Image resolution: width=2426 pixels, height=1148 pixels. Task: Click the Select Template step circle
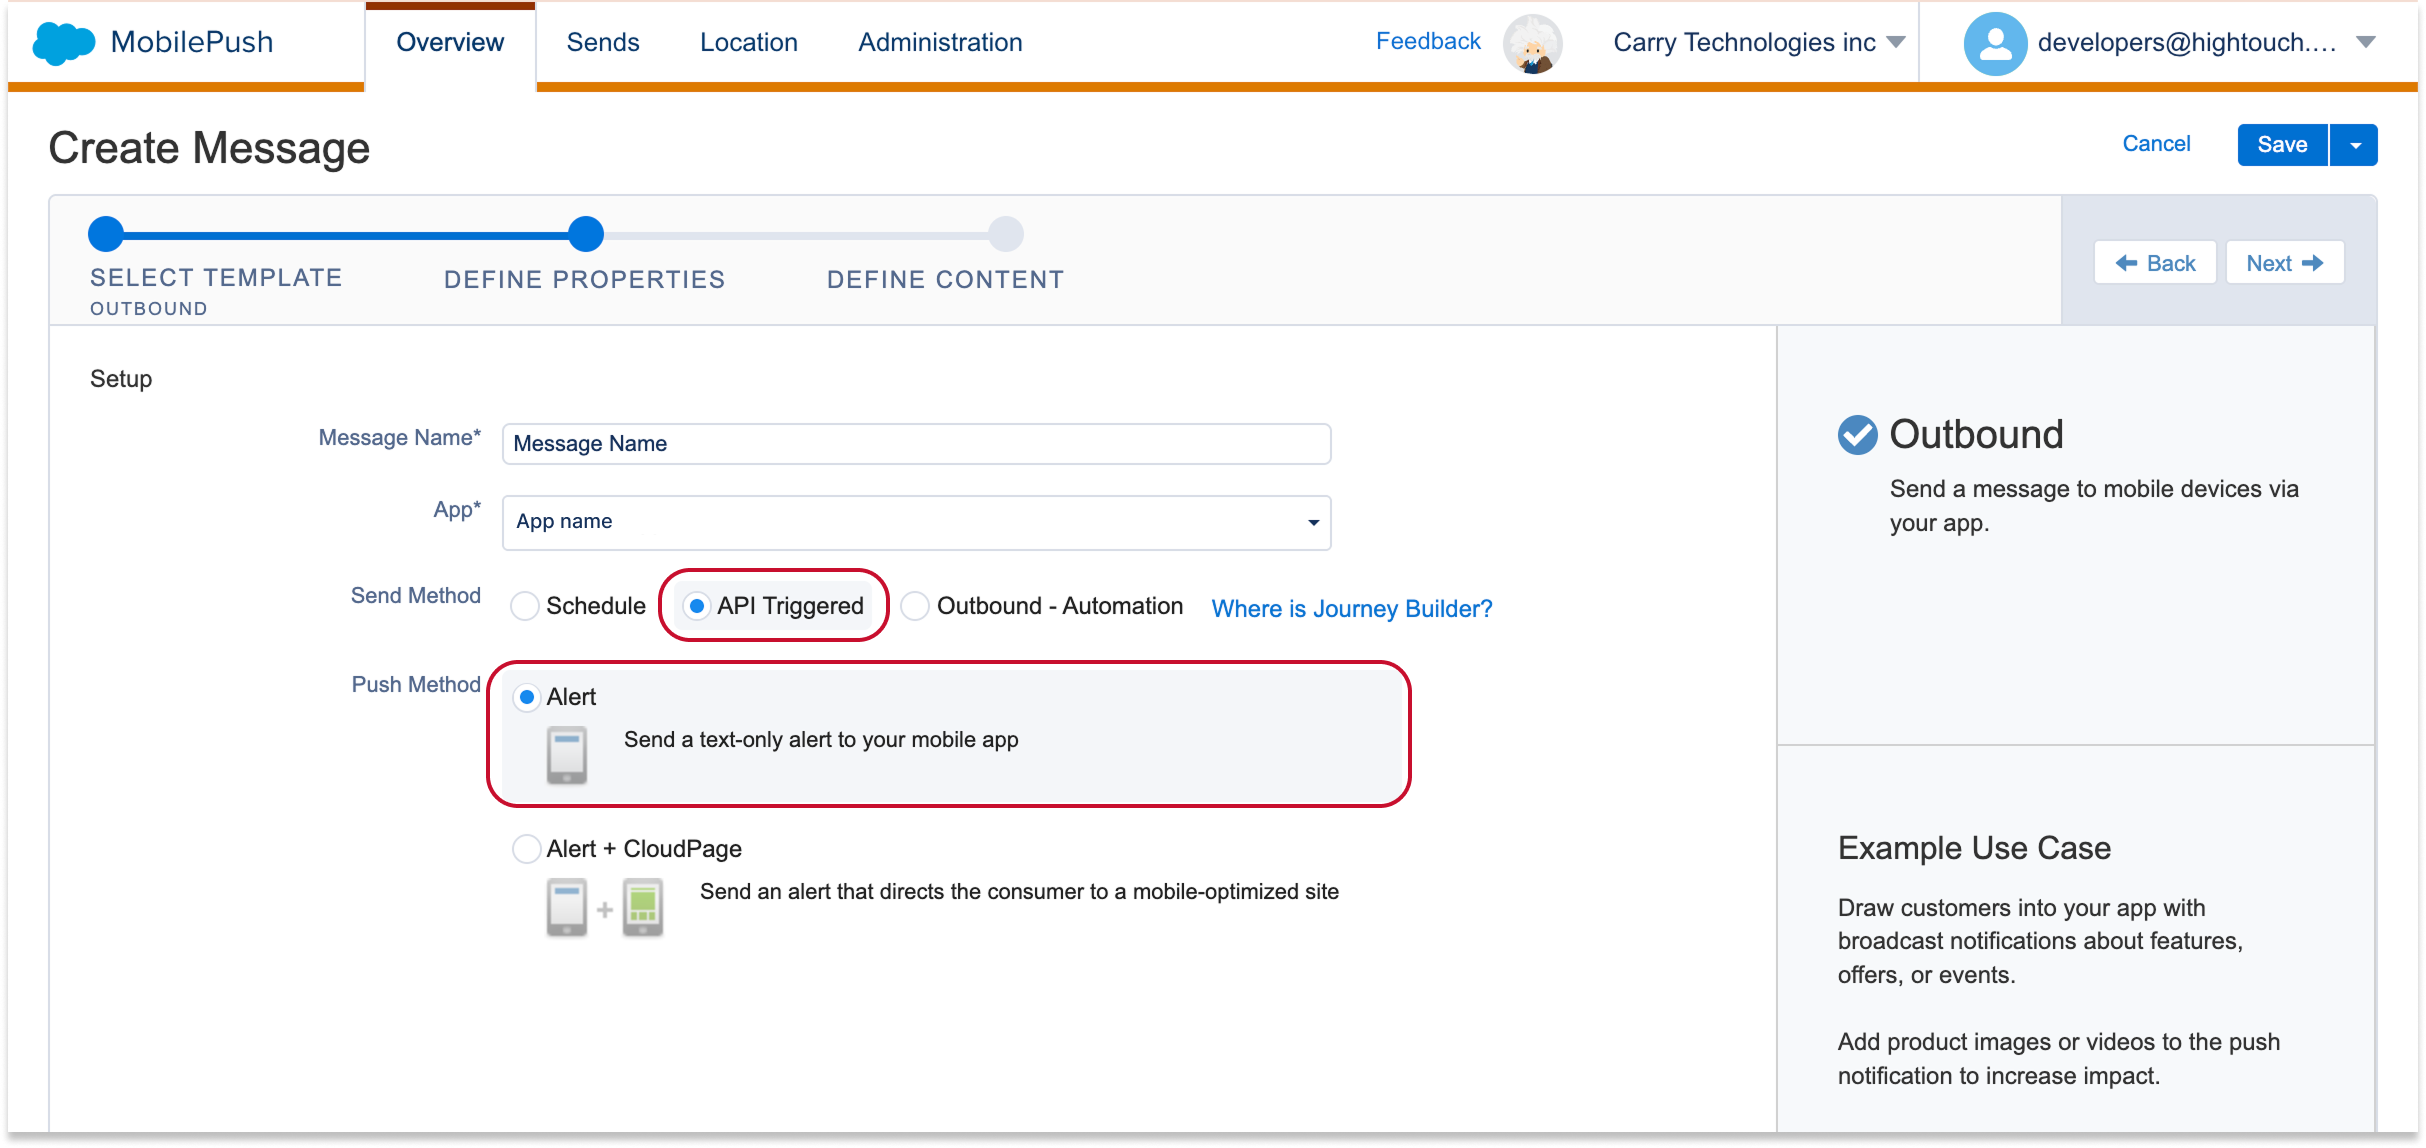point(106,234)
